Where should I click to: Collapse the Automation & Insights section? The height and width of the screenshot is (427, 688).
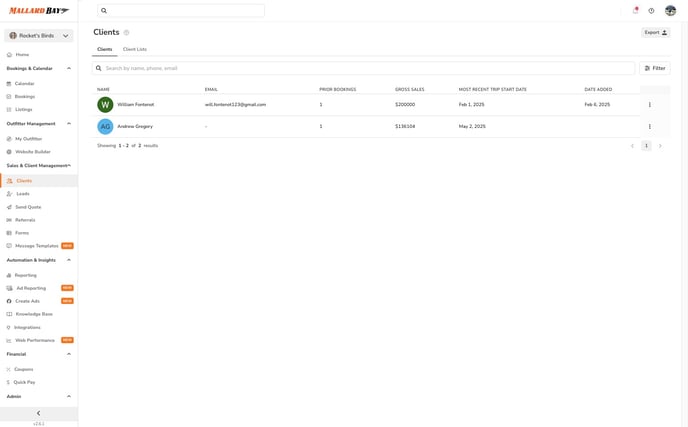point(69,260)
